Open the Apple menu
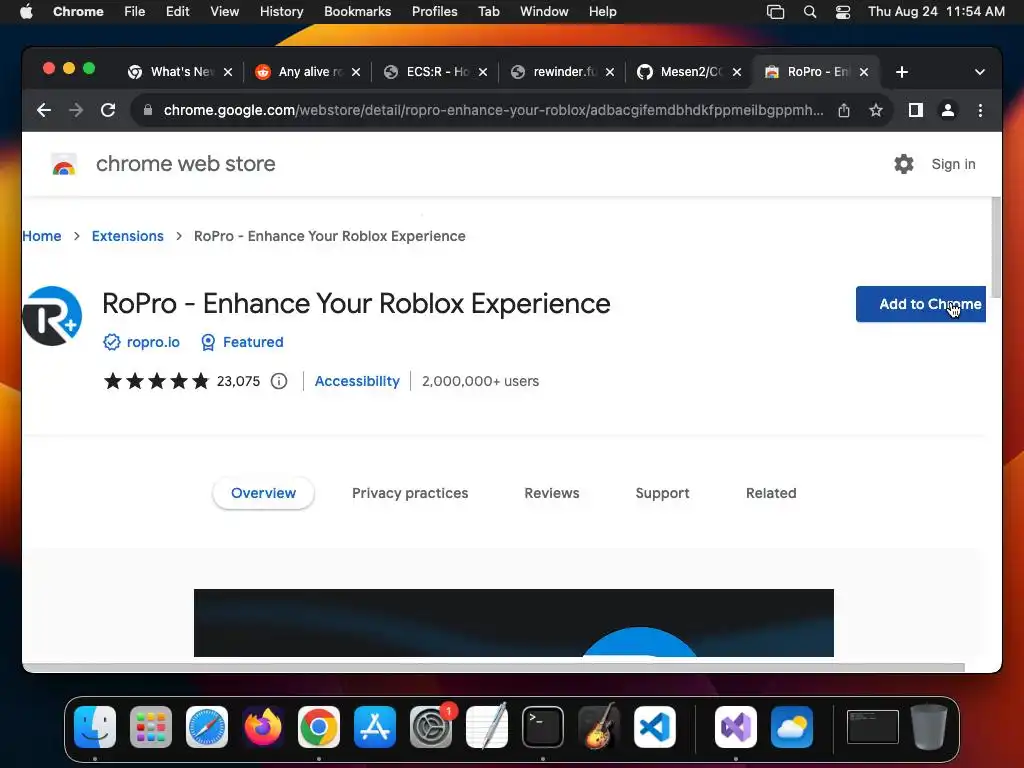 click(26, 12)
